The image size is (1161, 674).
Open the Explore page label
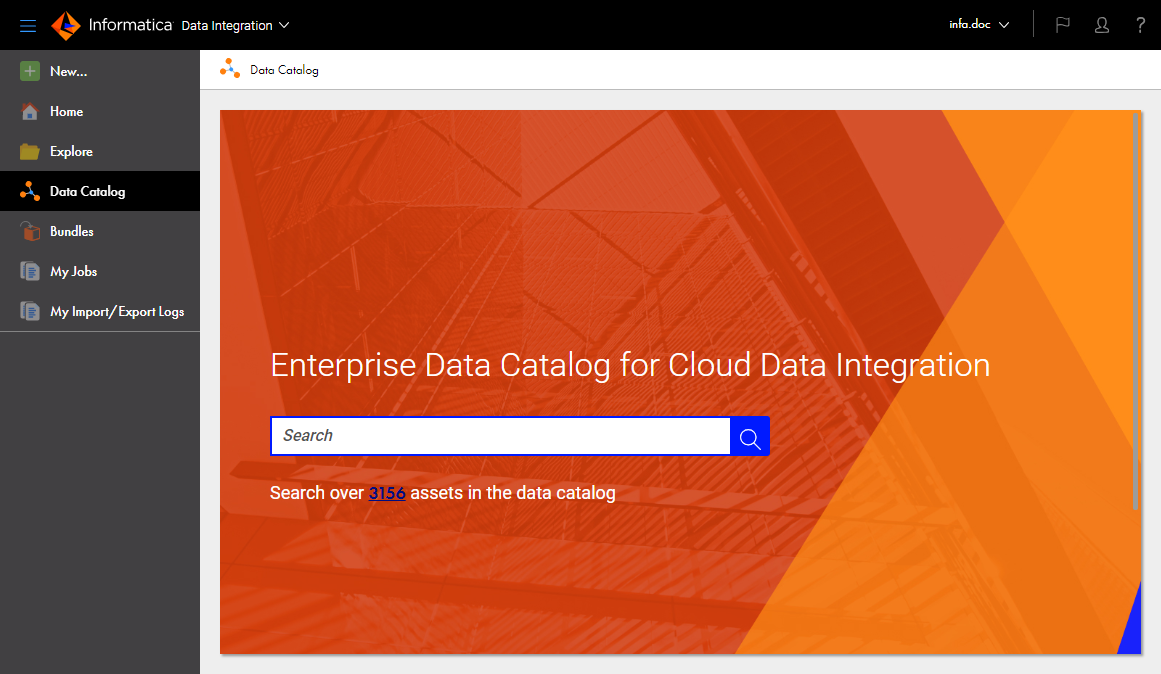tap(71, 151)
